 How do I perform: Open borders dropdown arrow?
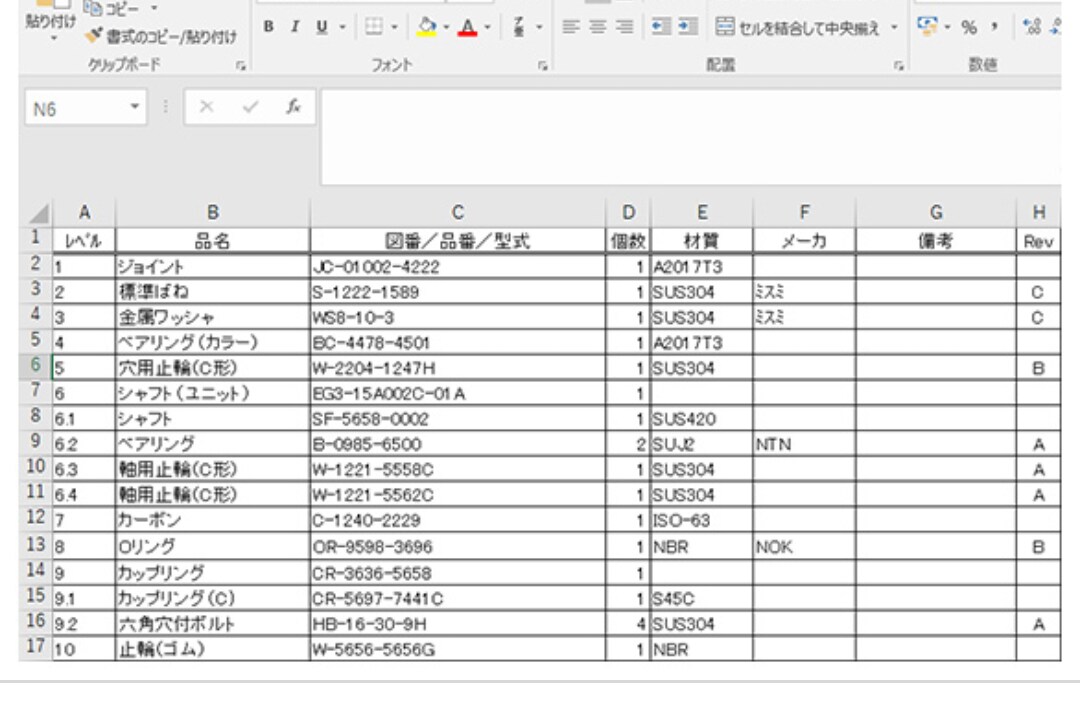click(394, 27)
